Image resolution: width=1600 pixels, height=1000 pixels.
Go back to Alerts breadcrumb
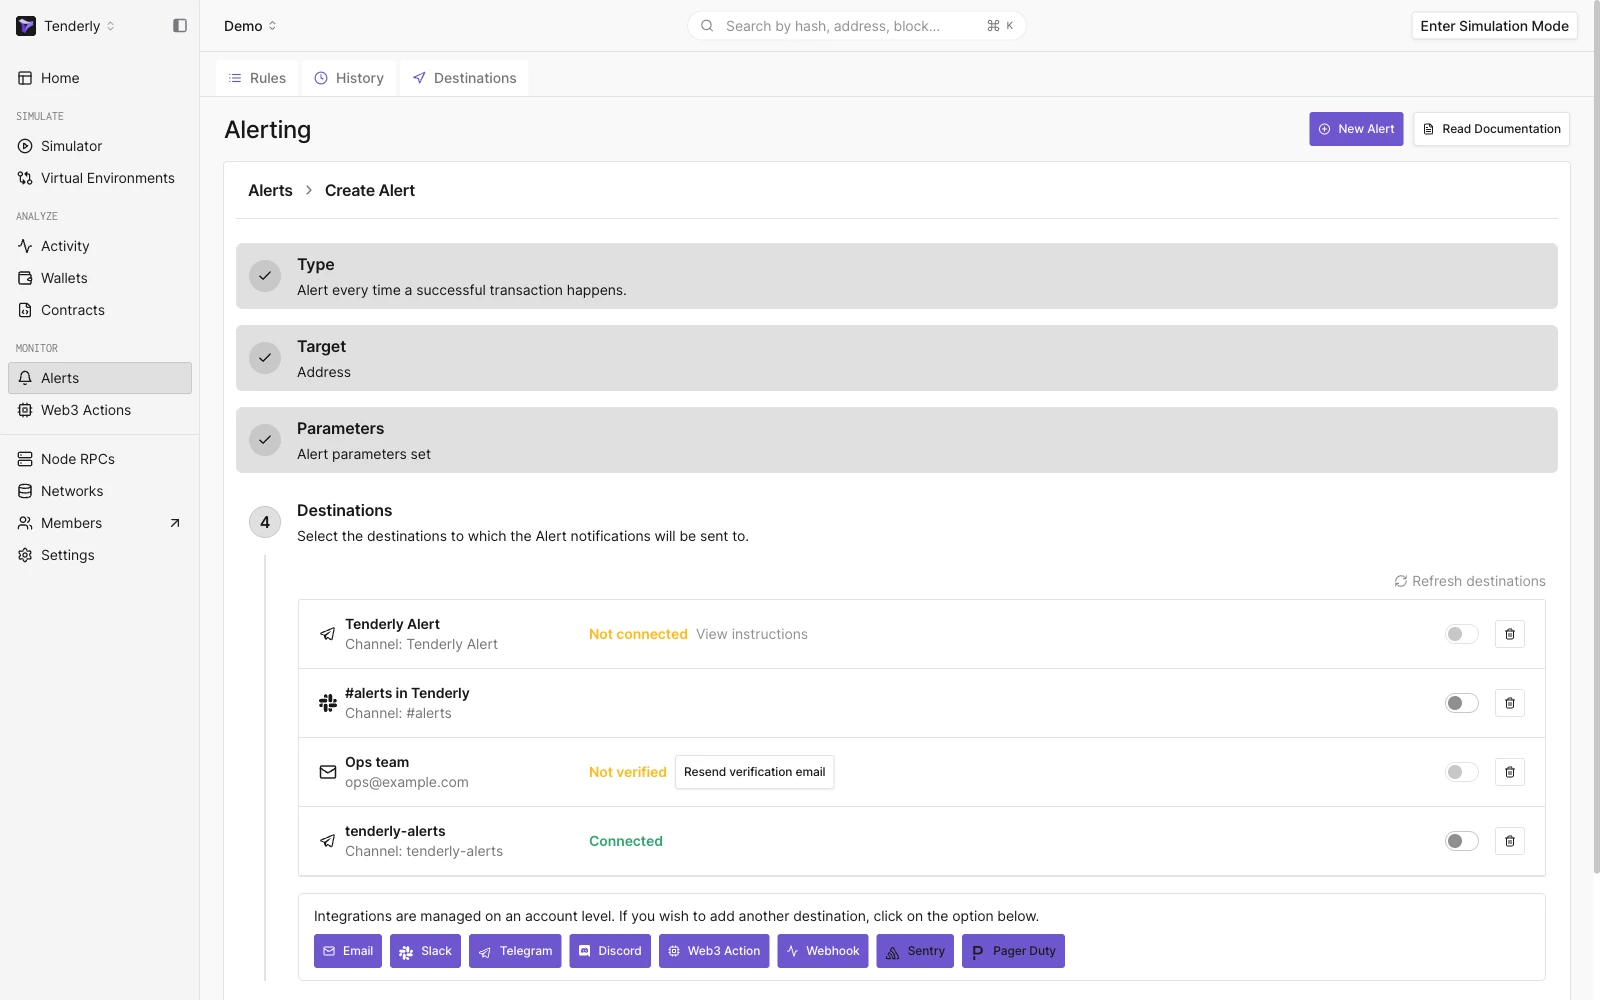[270, 190]
